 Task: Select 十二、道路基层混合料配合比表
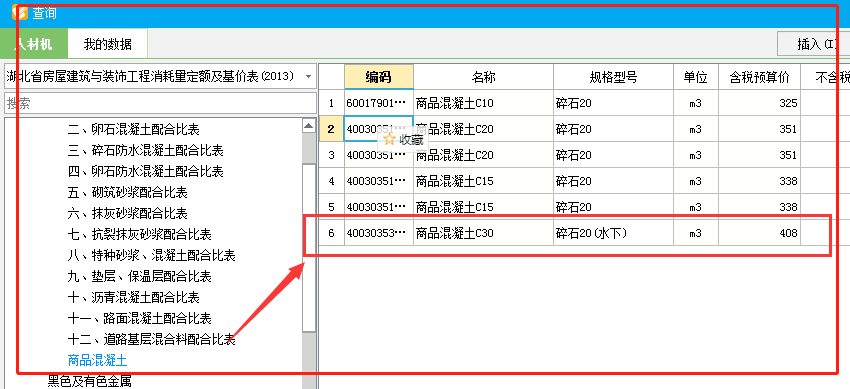[151, 340]
